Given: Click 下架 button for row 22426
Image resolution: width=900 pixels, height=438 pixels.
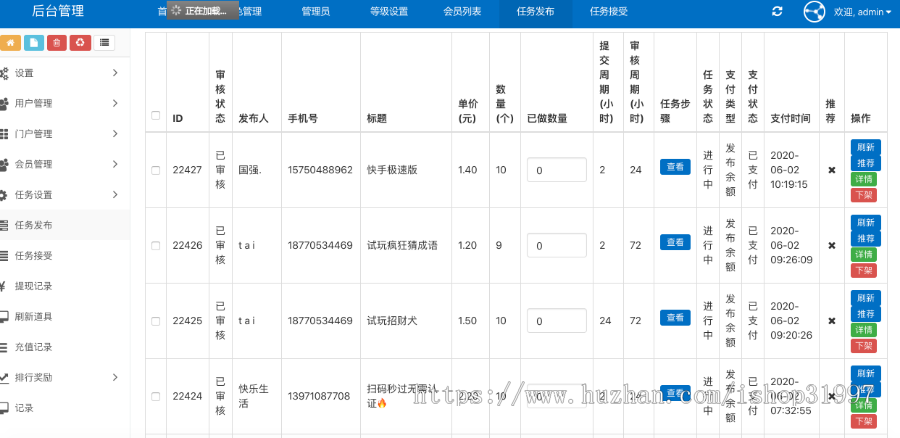Looking at the screenshot, I should [864, 270].
